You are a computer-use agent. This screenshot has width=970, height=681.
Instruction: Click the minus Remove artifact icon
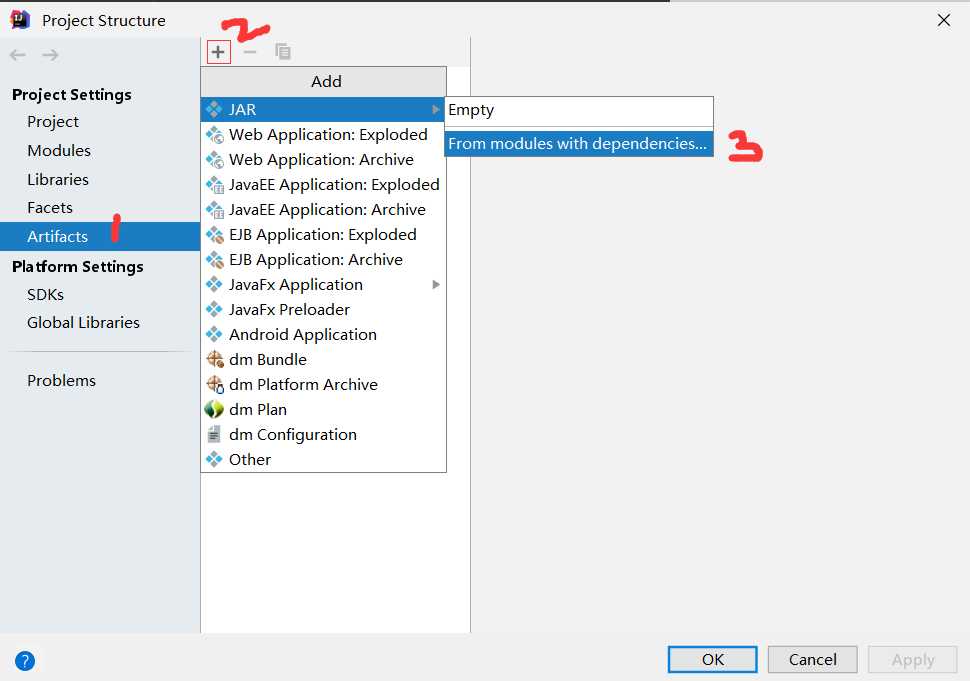250,52
